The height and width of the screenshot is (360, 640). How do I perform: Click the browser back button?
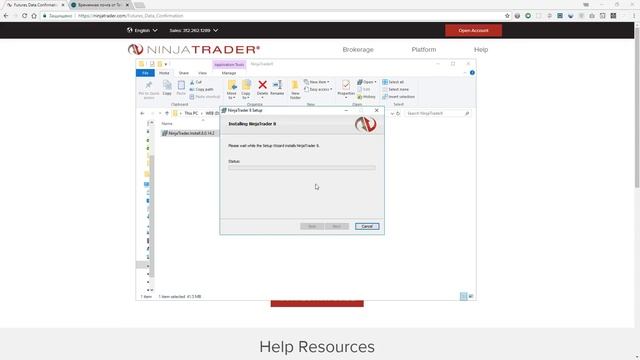(x=6, y=16)
